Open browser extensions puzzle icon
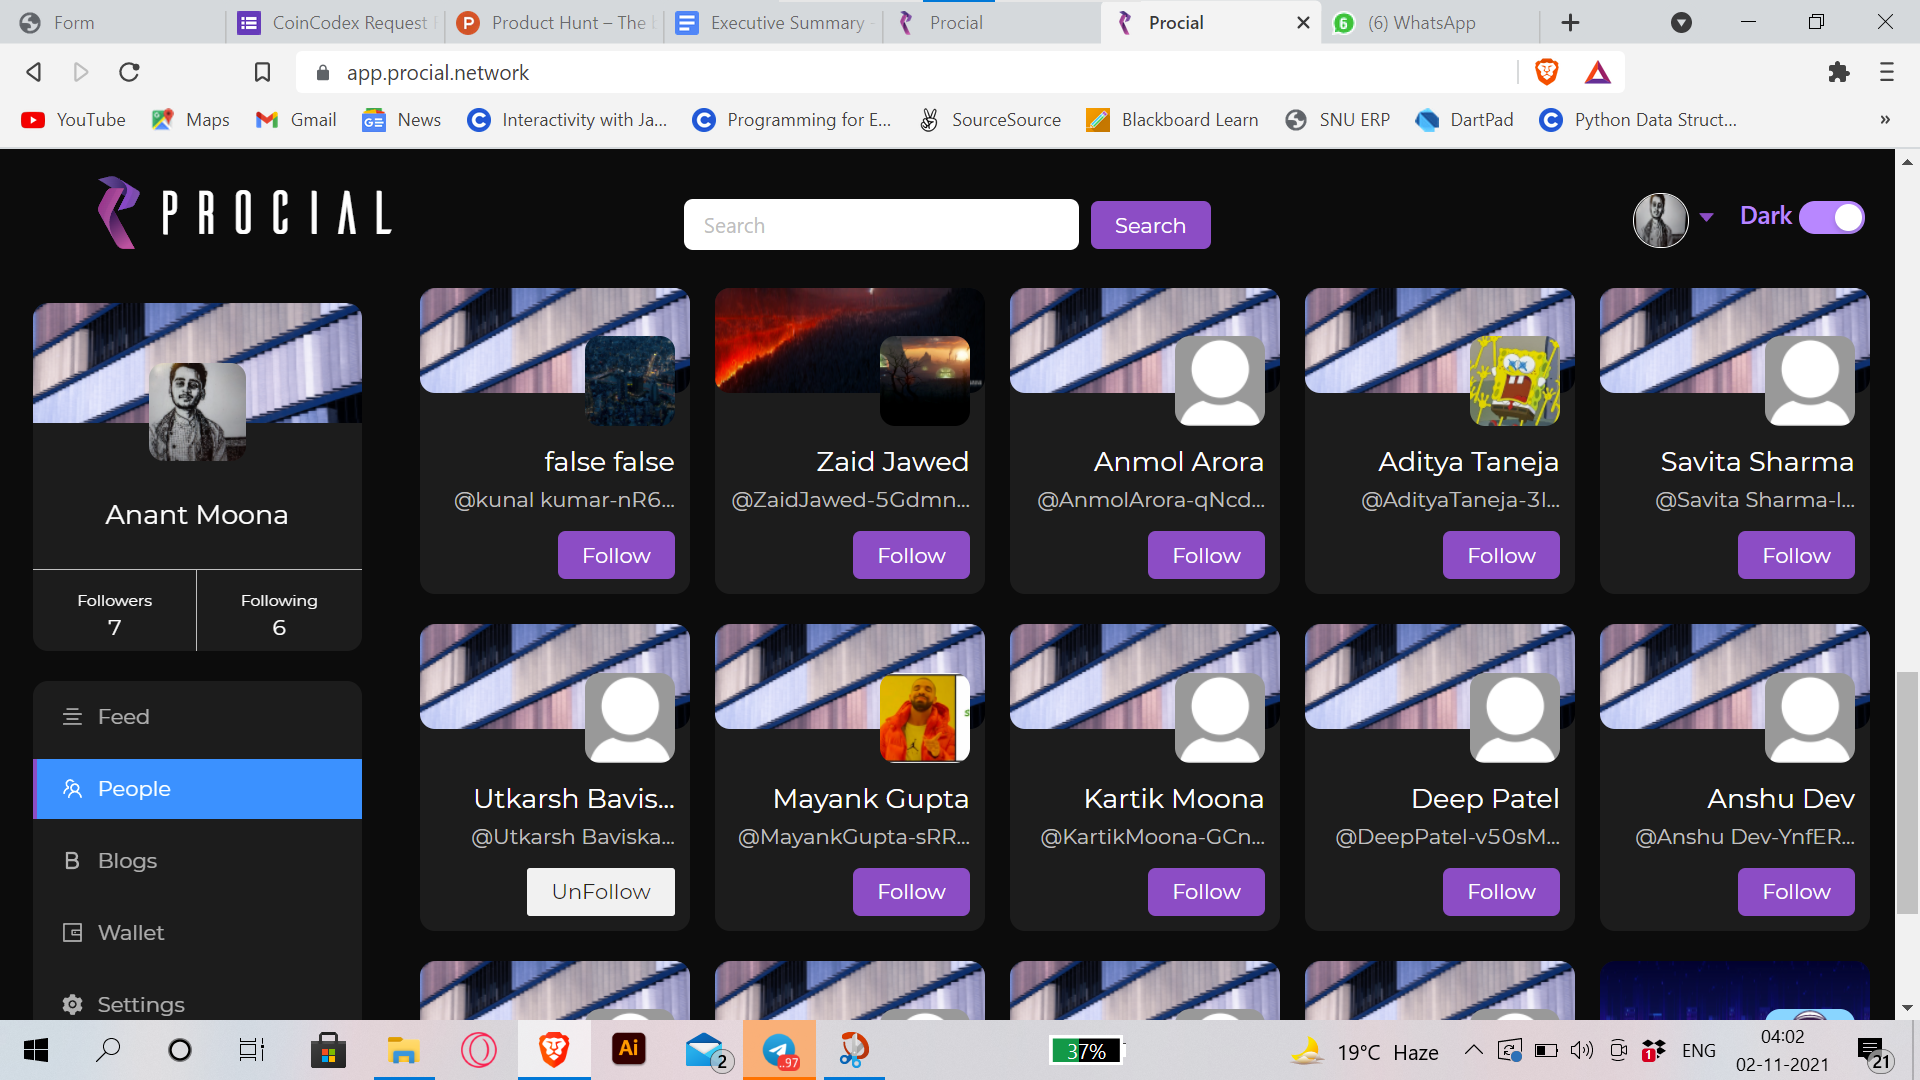Viewport: 1920px width, 1080px height. [1838, 72]
